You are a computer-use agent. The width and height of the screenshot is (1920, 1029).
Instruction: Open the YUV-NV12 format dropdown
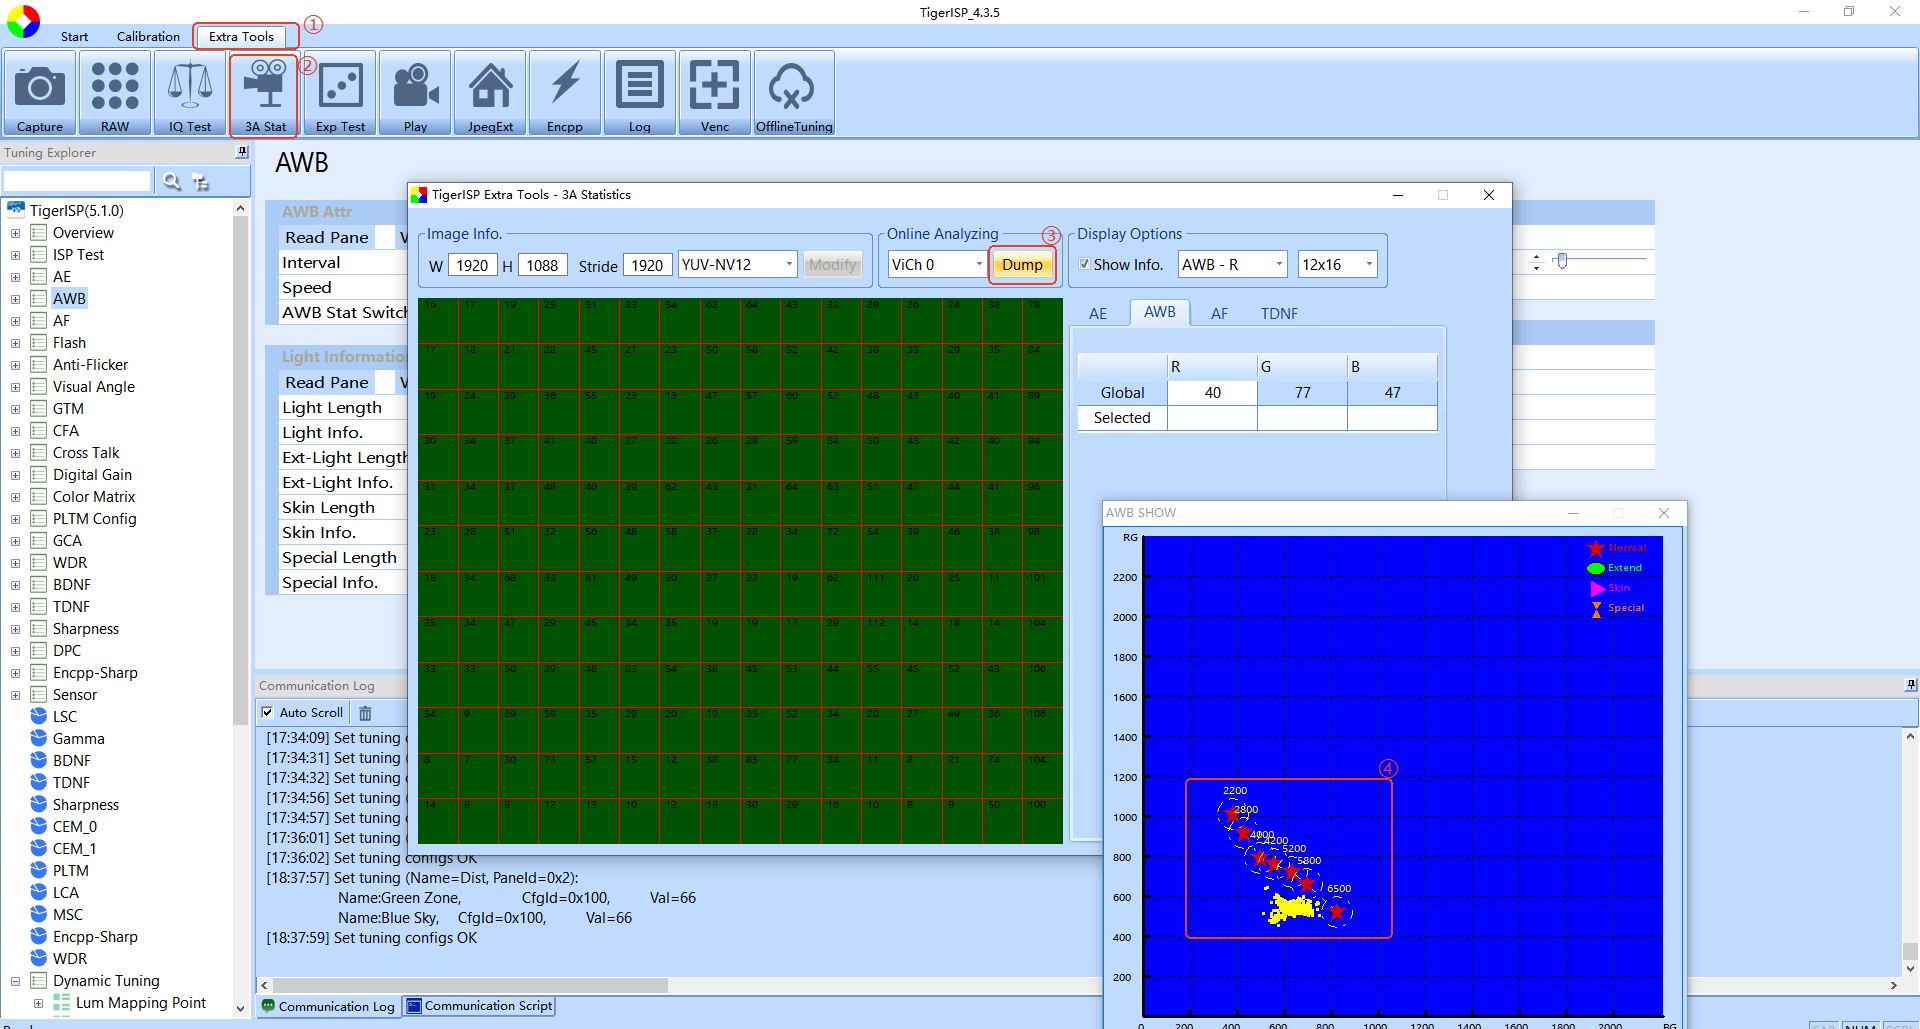coord(738,264)
